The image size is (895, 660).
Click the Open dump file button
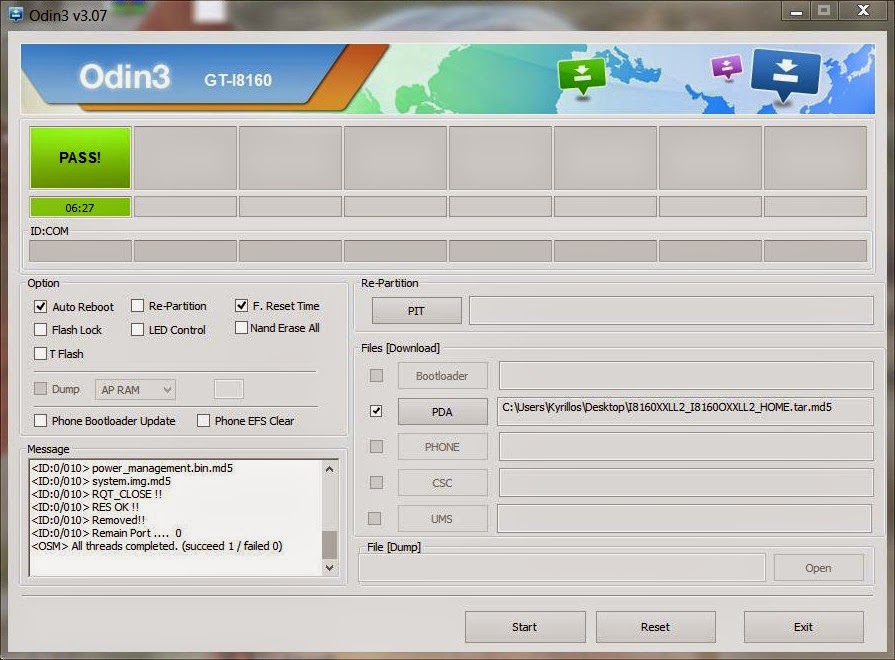click(818, 568)
